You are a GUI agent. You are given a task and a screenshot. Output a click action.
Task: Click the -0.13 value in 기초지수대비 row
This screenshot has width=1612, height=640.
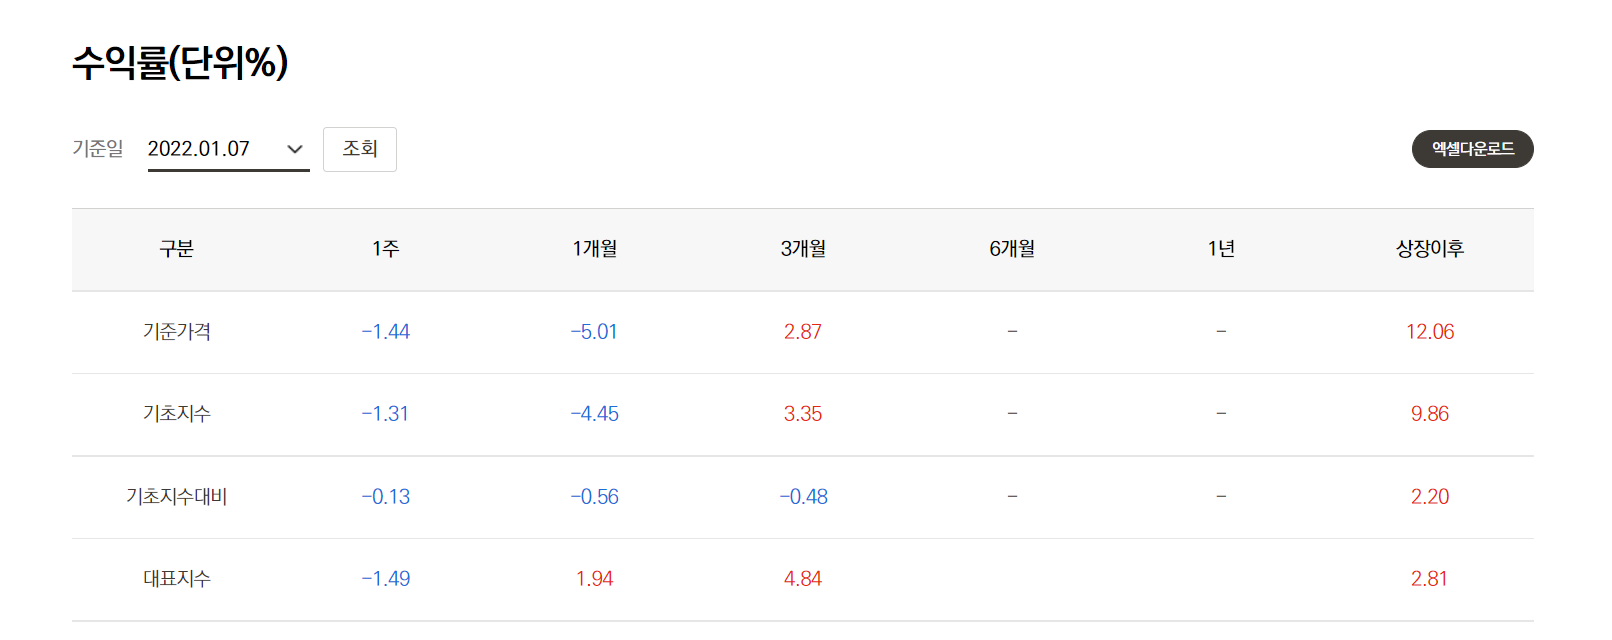(385, 497)
